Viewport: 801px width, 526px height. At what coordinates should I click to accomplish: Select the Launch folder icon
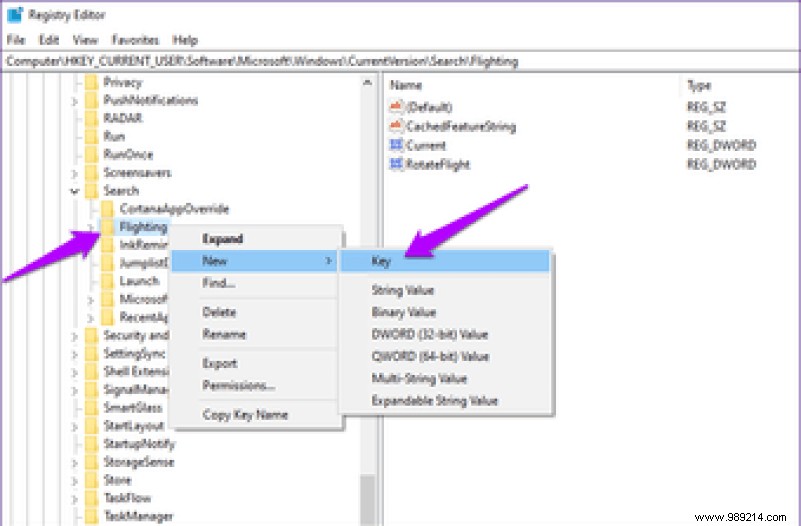pyautogui.click(x=107, y=281)
